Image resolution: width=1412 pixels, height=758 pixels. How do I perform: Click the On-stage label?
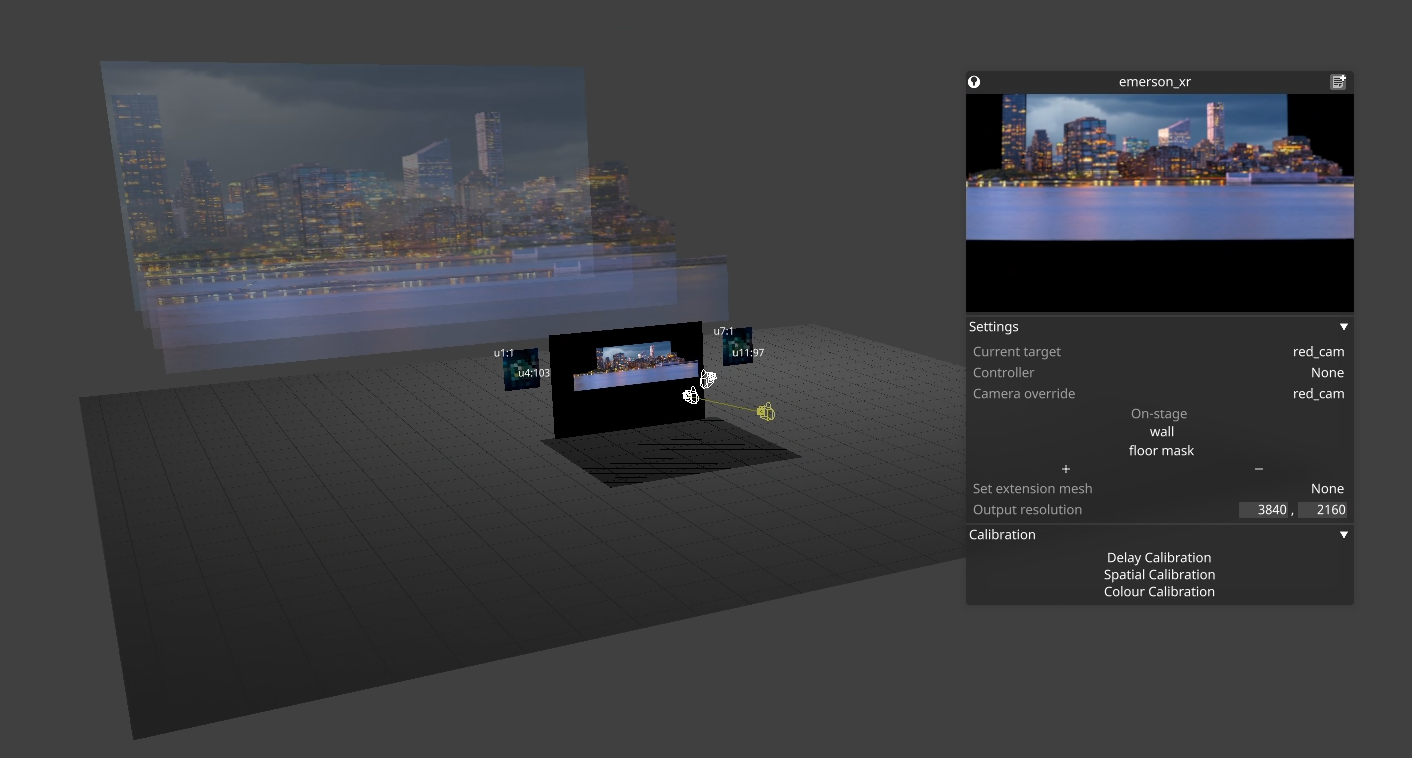pos(1159,414)
